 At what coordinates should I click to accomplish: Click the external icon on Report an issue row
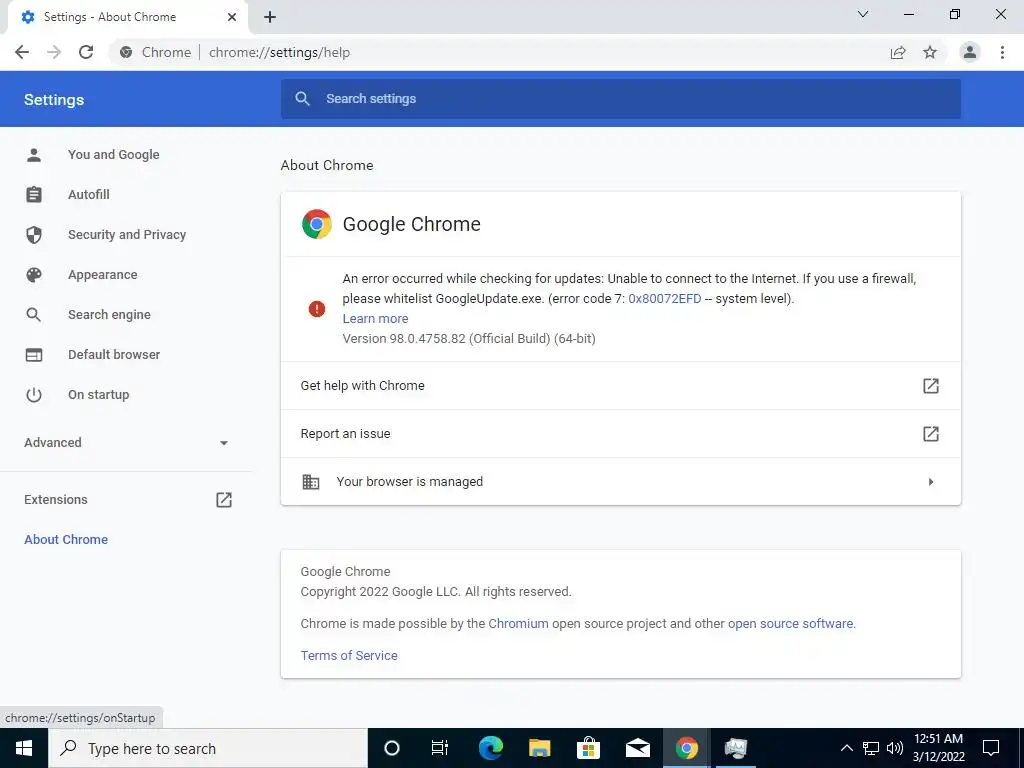pyautogui.click(x=931, y=434)
